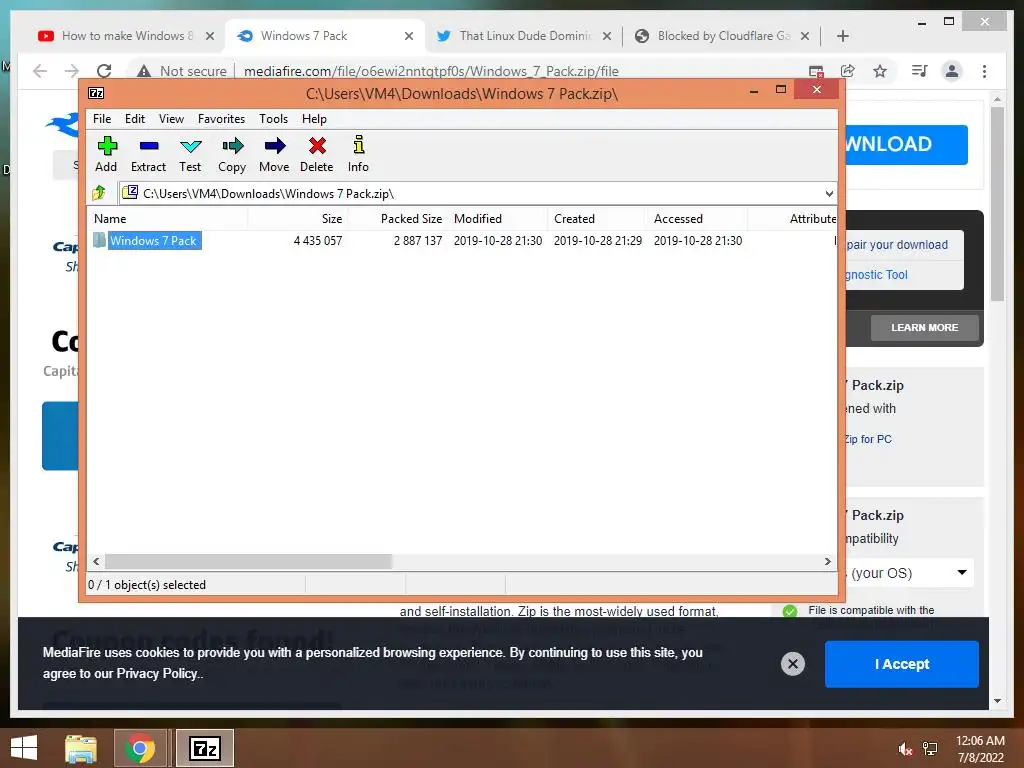
Task: Delete the selected item with red X
Action: 317,155
